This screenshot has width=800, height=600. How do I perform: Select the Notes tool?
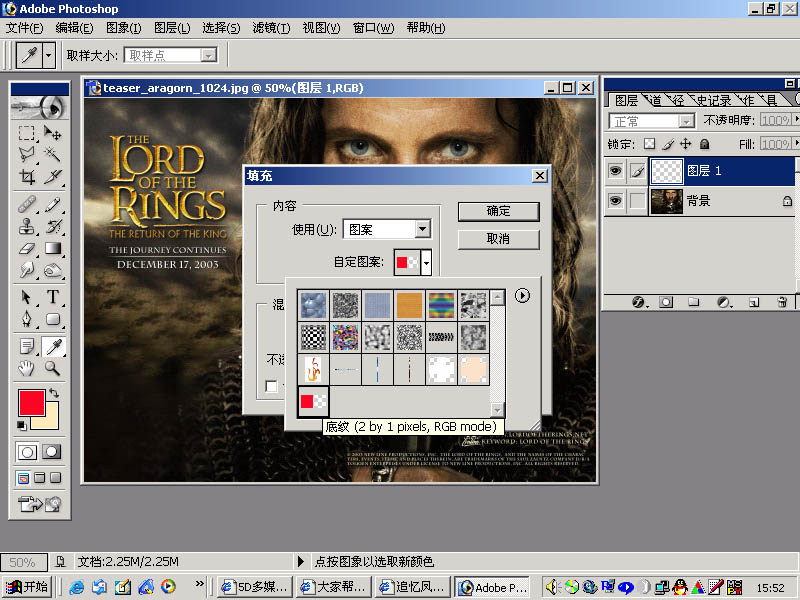pyautogui.click(x=27, y=346)
